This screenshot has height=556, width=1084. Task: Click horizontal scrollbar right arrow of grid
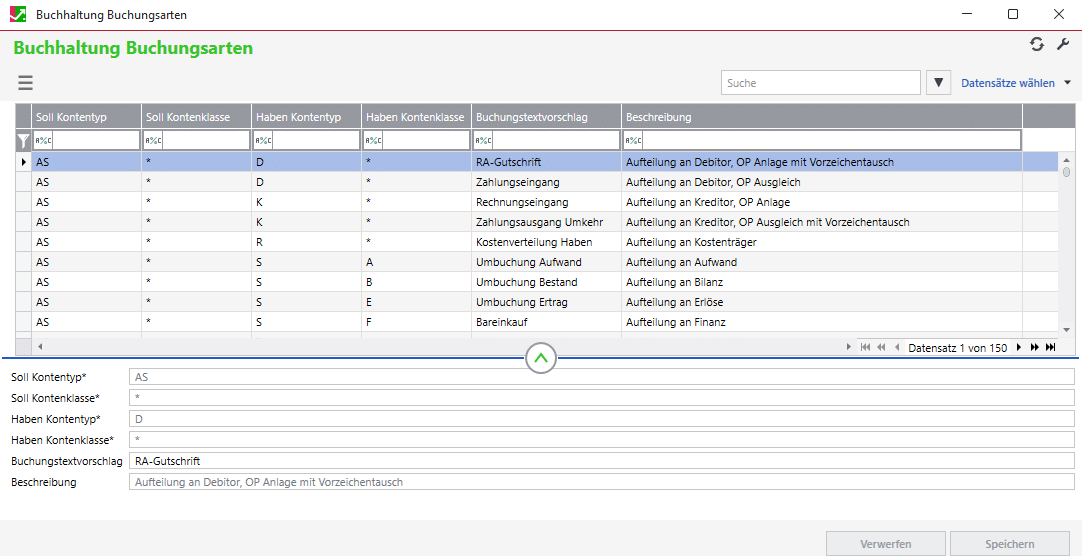pos(849,347)
